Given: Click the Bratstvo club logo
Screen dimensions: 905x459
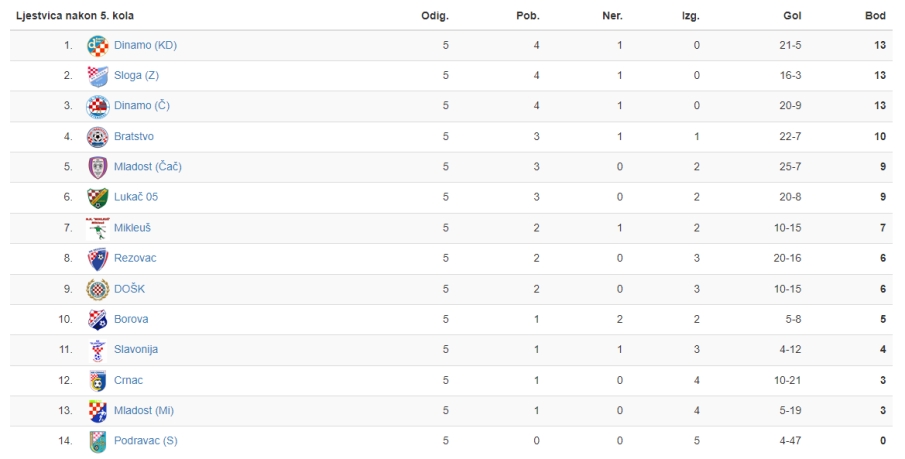Looking at the screenshot, I should click(98, 137).
